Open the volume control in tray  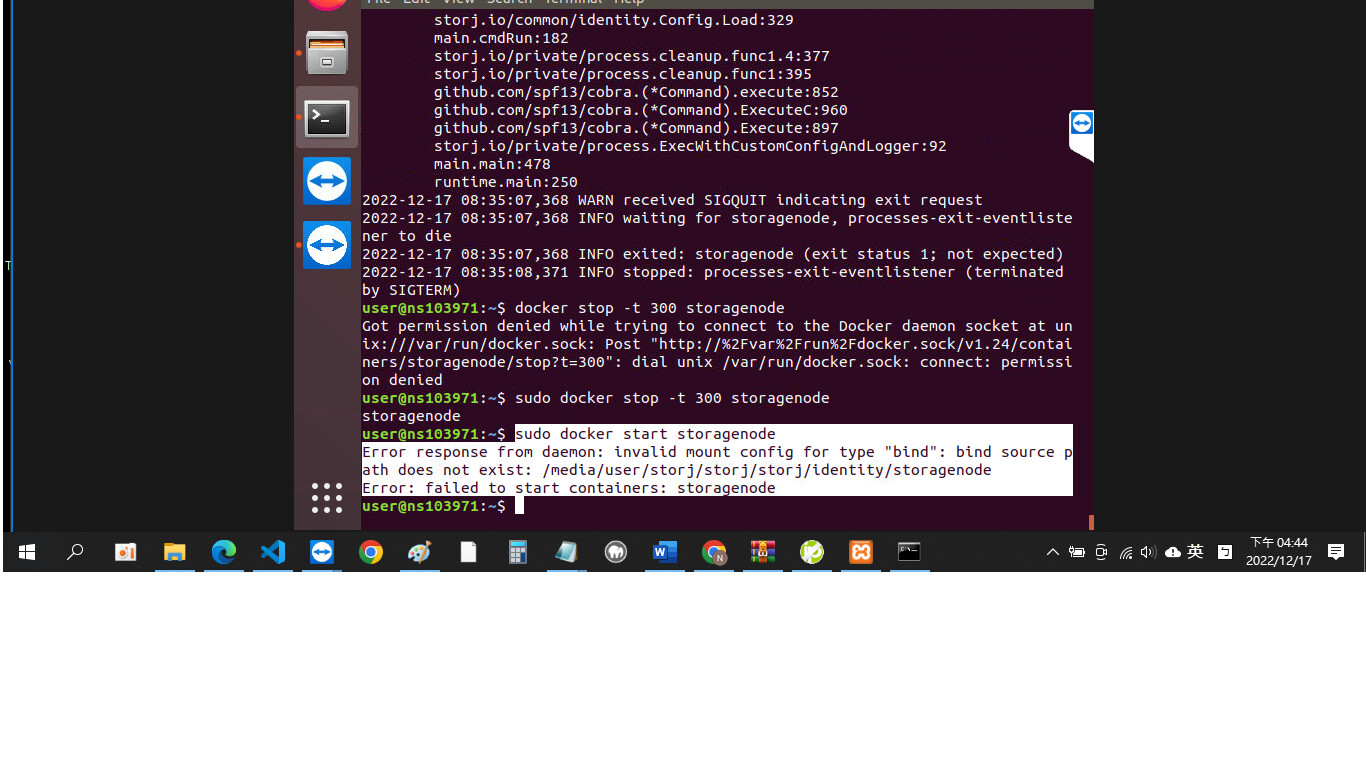point(1148,552)
